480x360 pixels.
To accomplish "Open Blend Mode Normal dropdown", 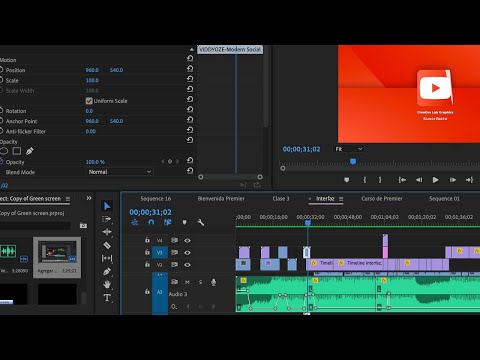I will click(x=120, y=172).
